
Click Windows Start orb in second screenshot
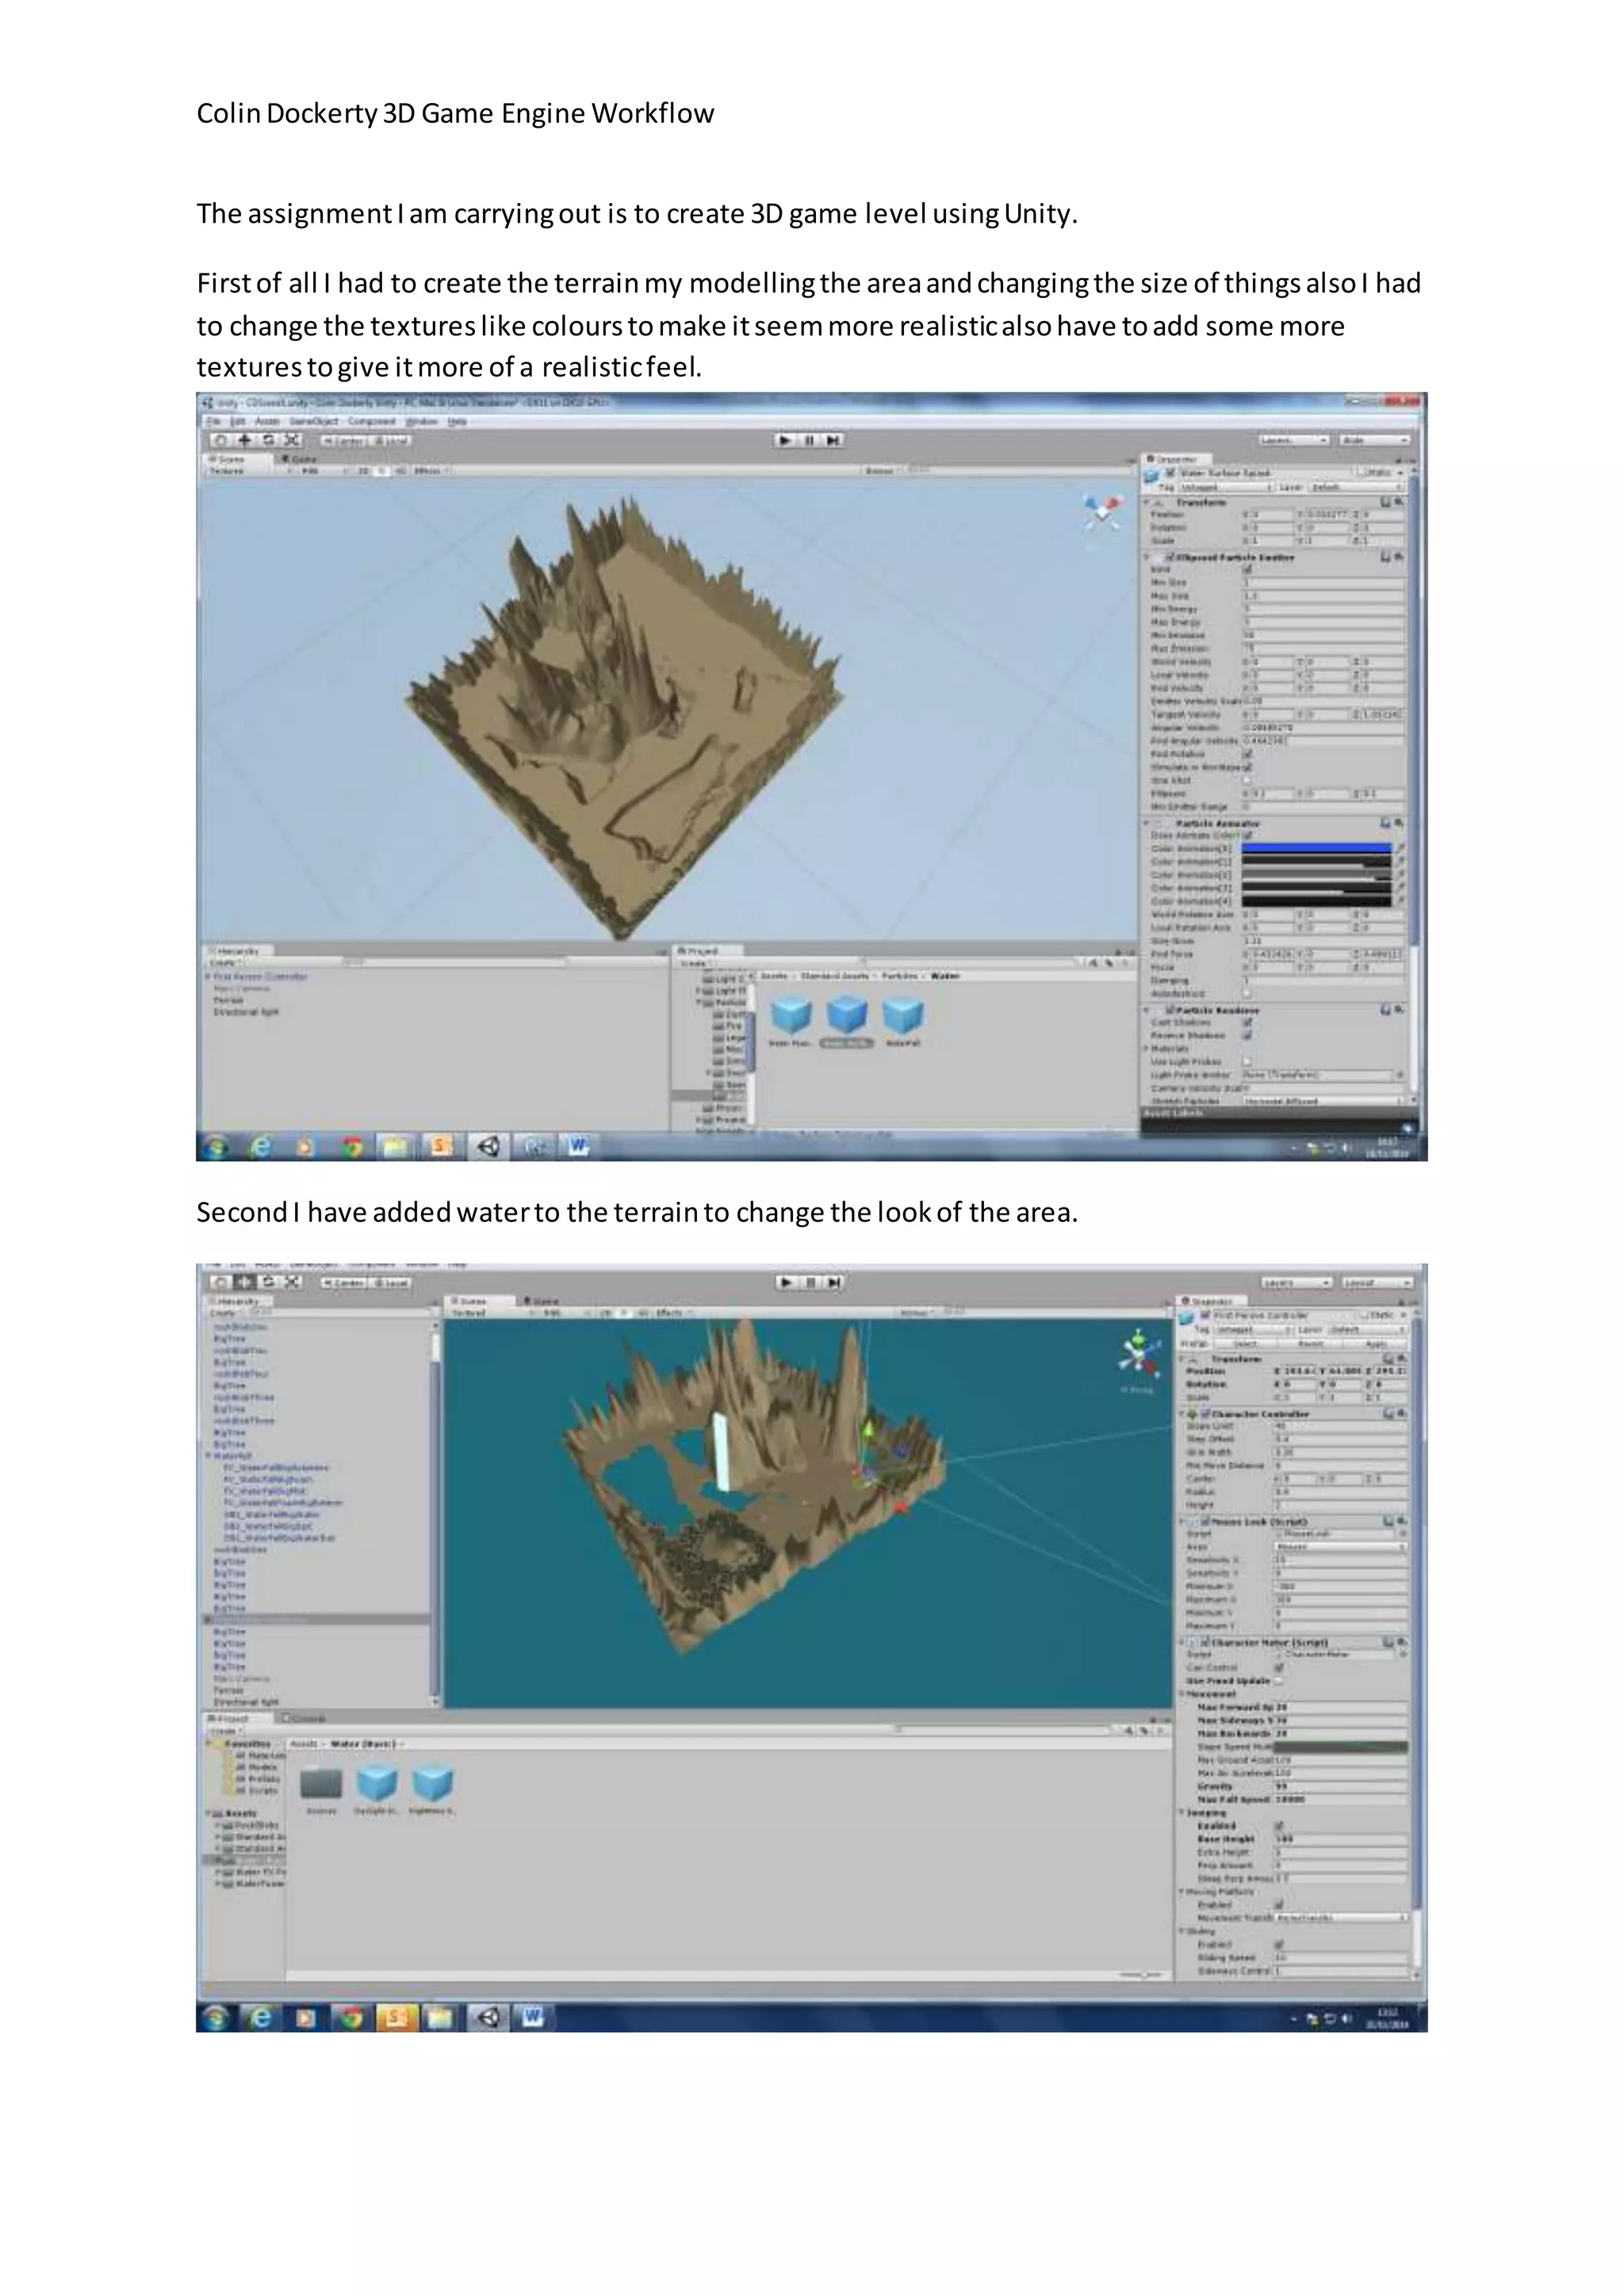tap(215, 2018)
